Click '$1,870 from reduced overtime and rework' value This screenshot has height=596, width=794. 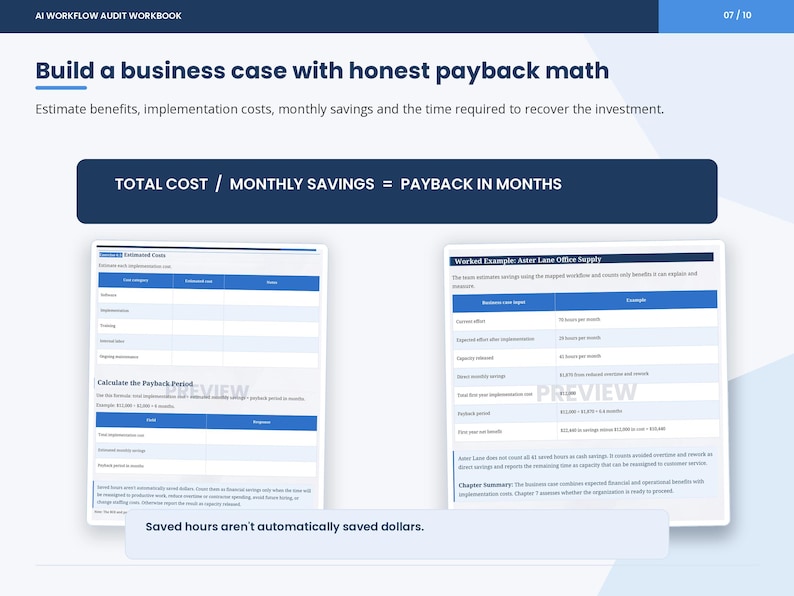tap(604, 374)
